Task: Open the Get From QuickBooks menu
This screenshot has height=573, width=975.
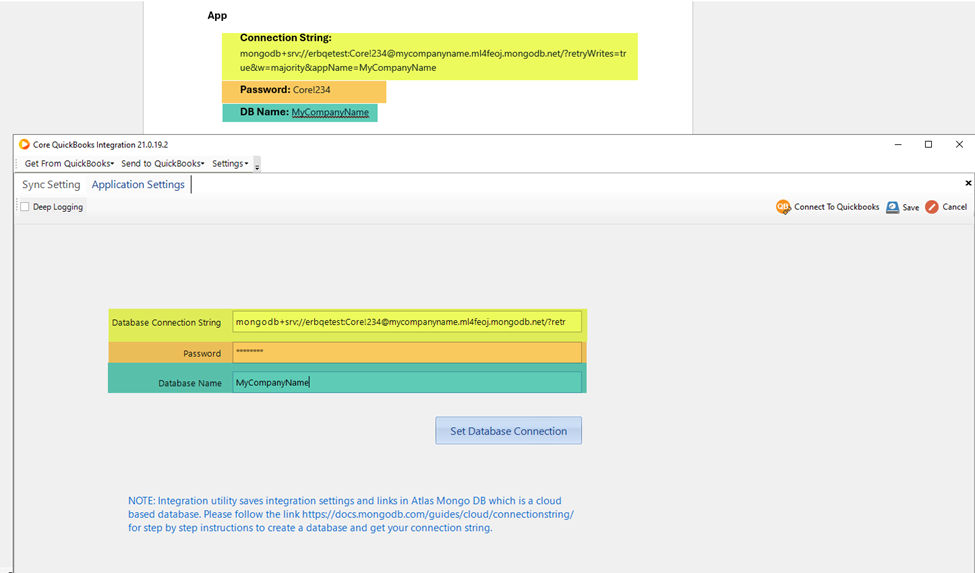Action: pos(69,163)
